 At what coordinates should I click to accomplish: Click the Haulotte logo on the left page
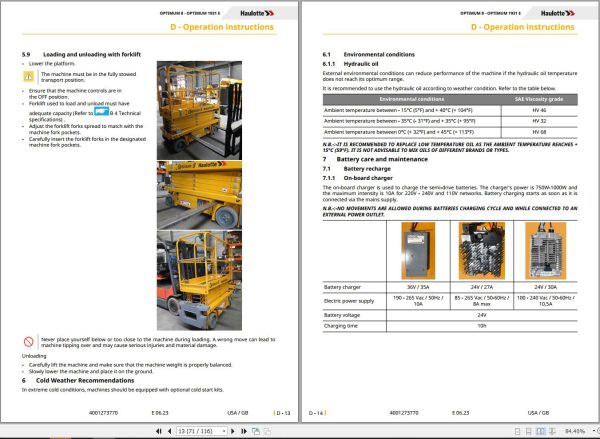click(257, 13)
